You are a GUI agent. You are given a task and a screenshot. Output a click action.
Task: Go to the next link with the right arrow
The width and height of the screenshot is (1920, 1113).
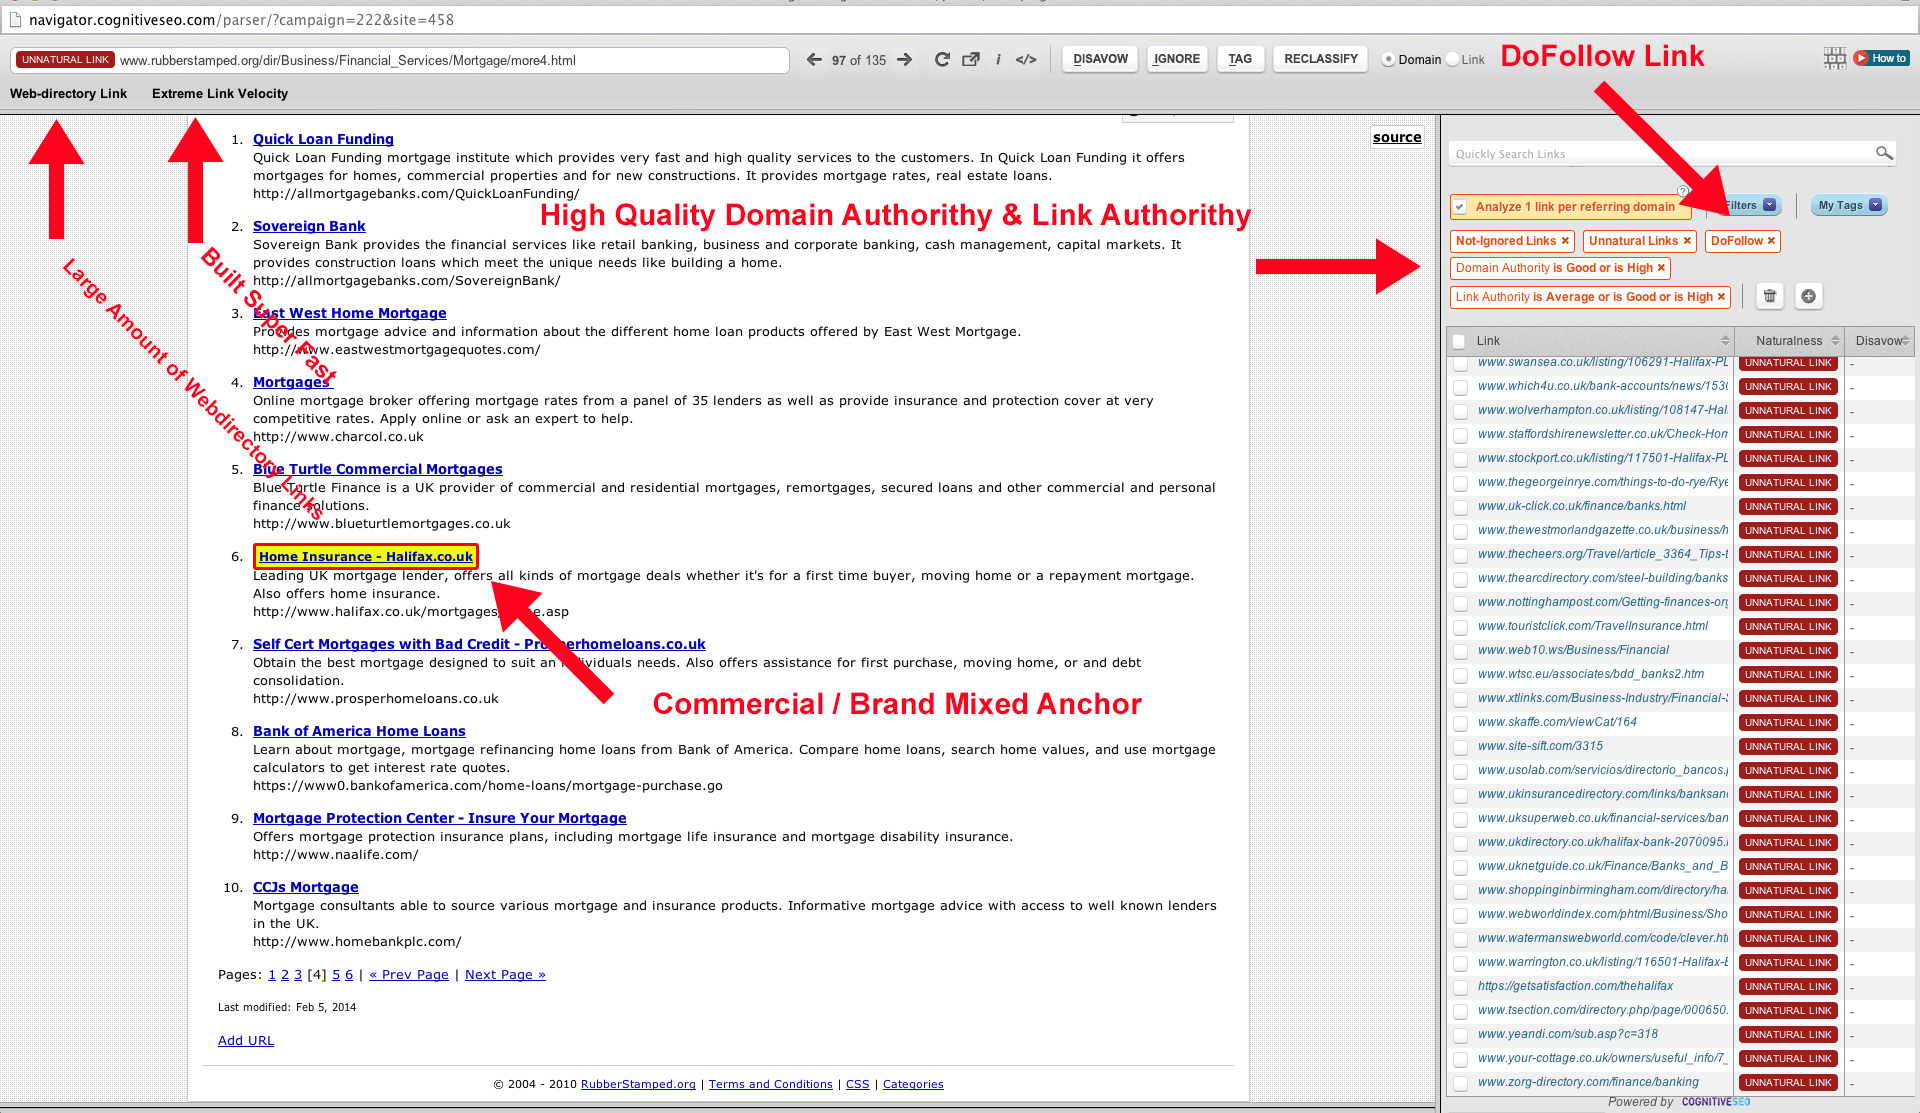coord(905,60)
